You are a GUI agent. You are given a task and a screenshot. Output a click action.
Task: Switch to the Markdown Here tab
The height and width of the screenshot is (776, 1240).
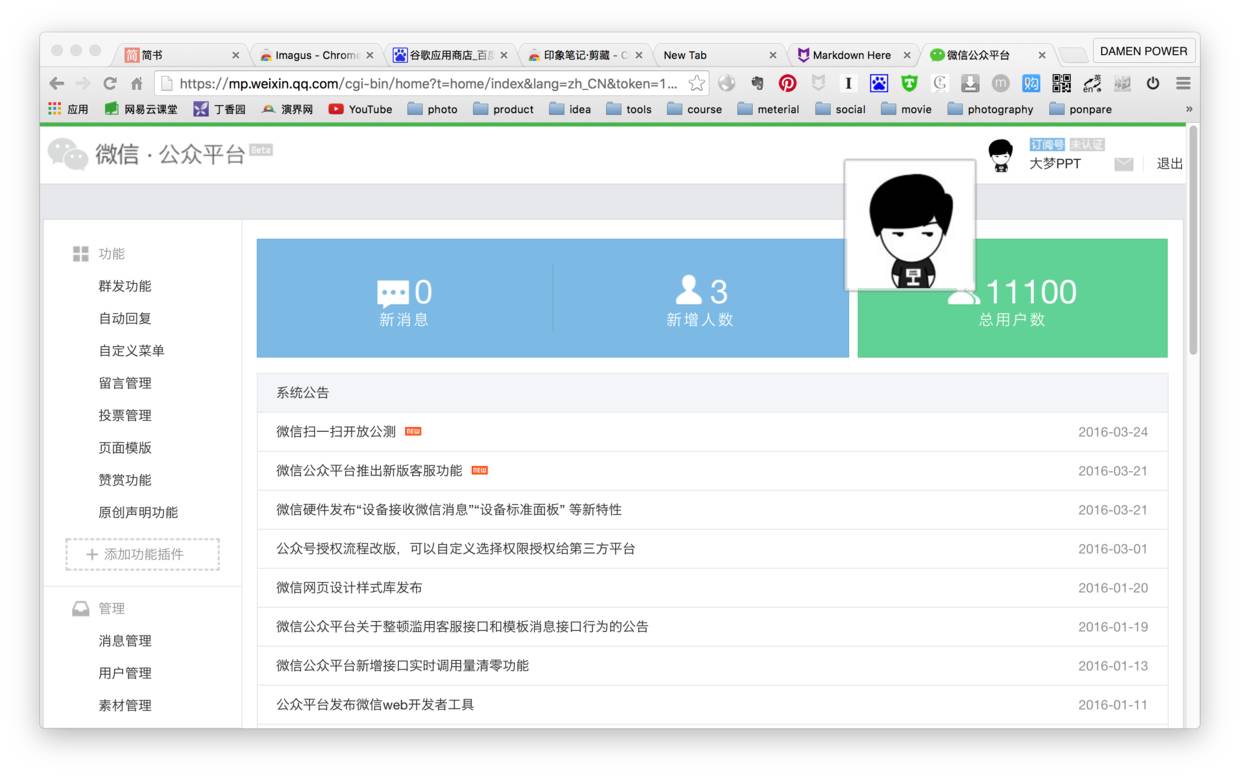pyautogui.click(x=852, y=55)
